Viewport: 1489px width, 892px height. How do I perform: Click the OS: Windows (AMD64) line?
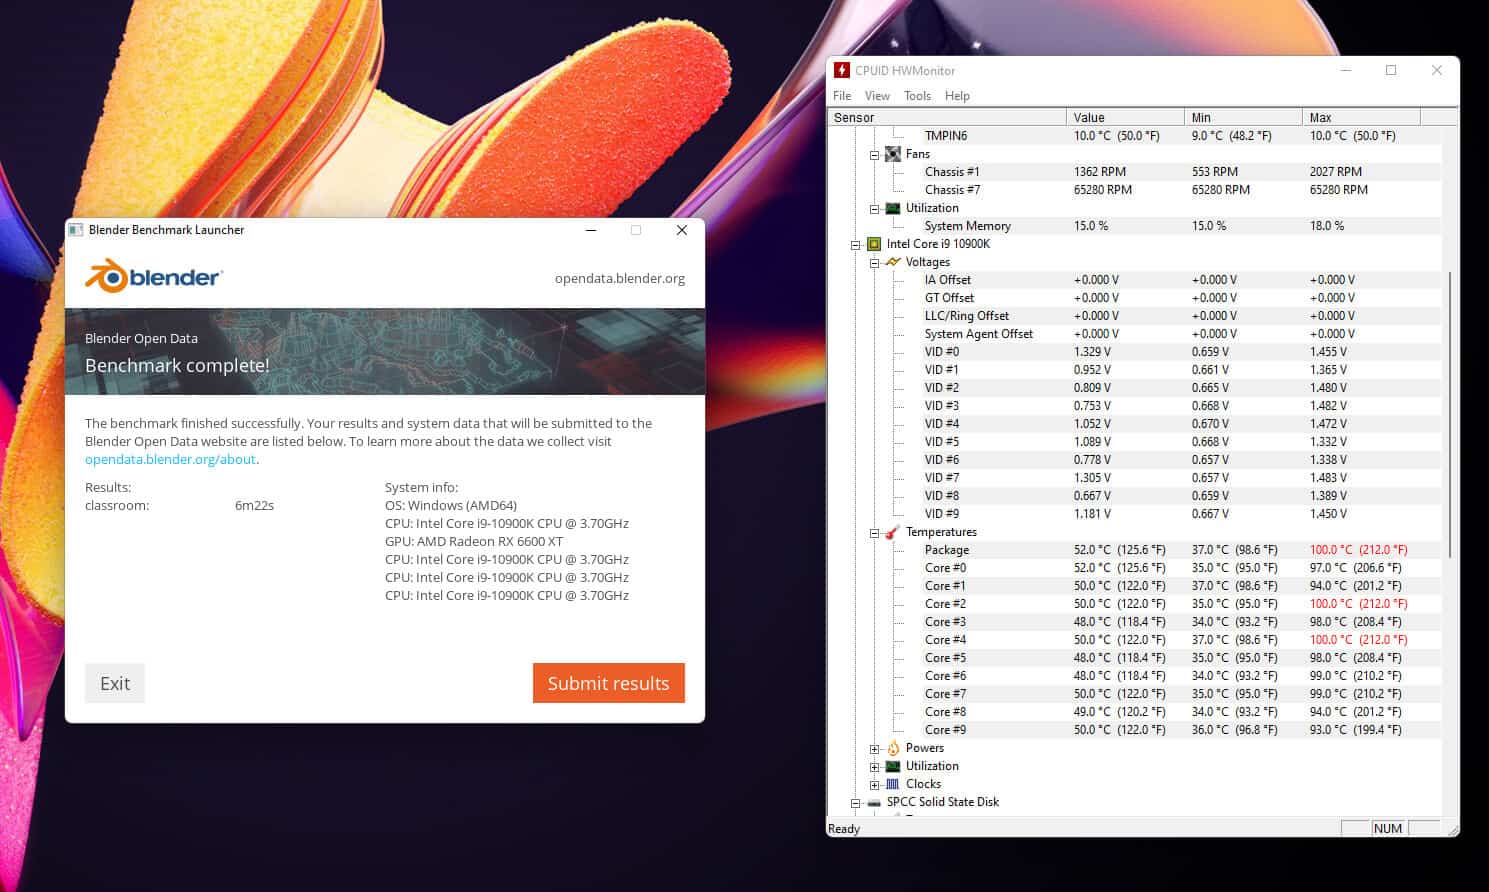coord(451,505)
